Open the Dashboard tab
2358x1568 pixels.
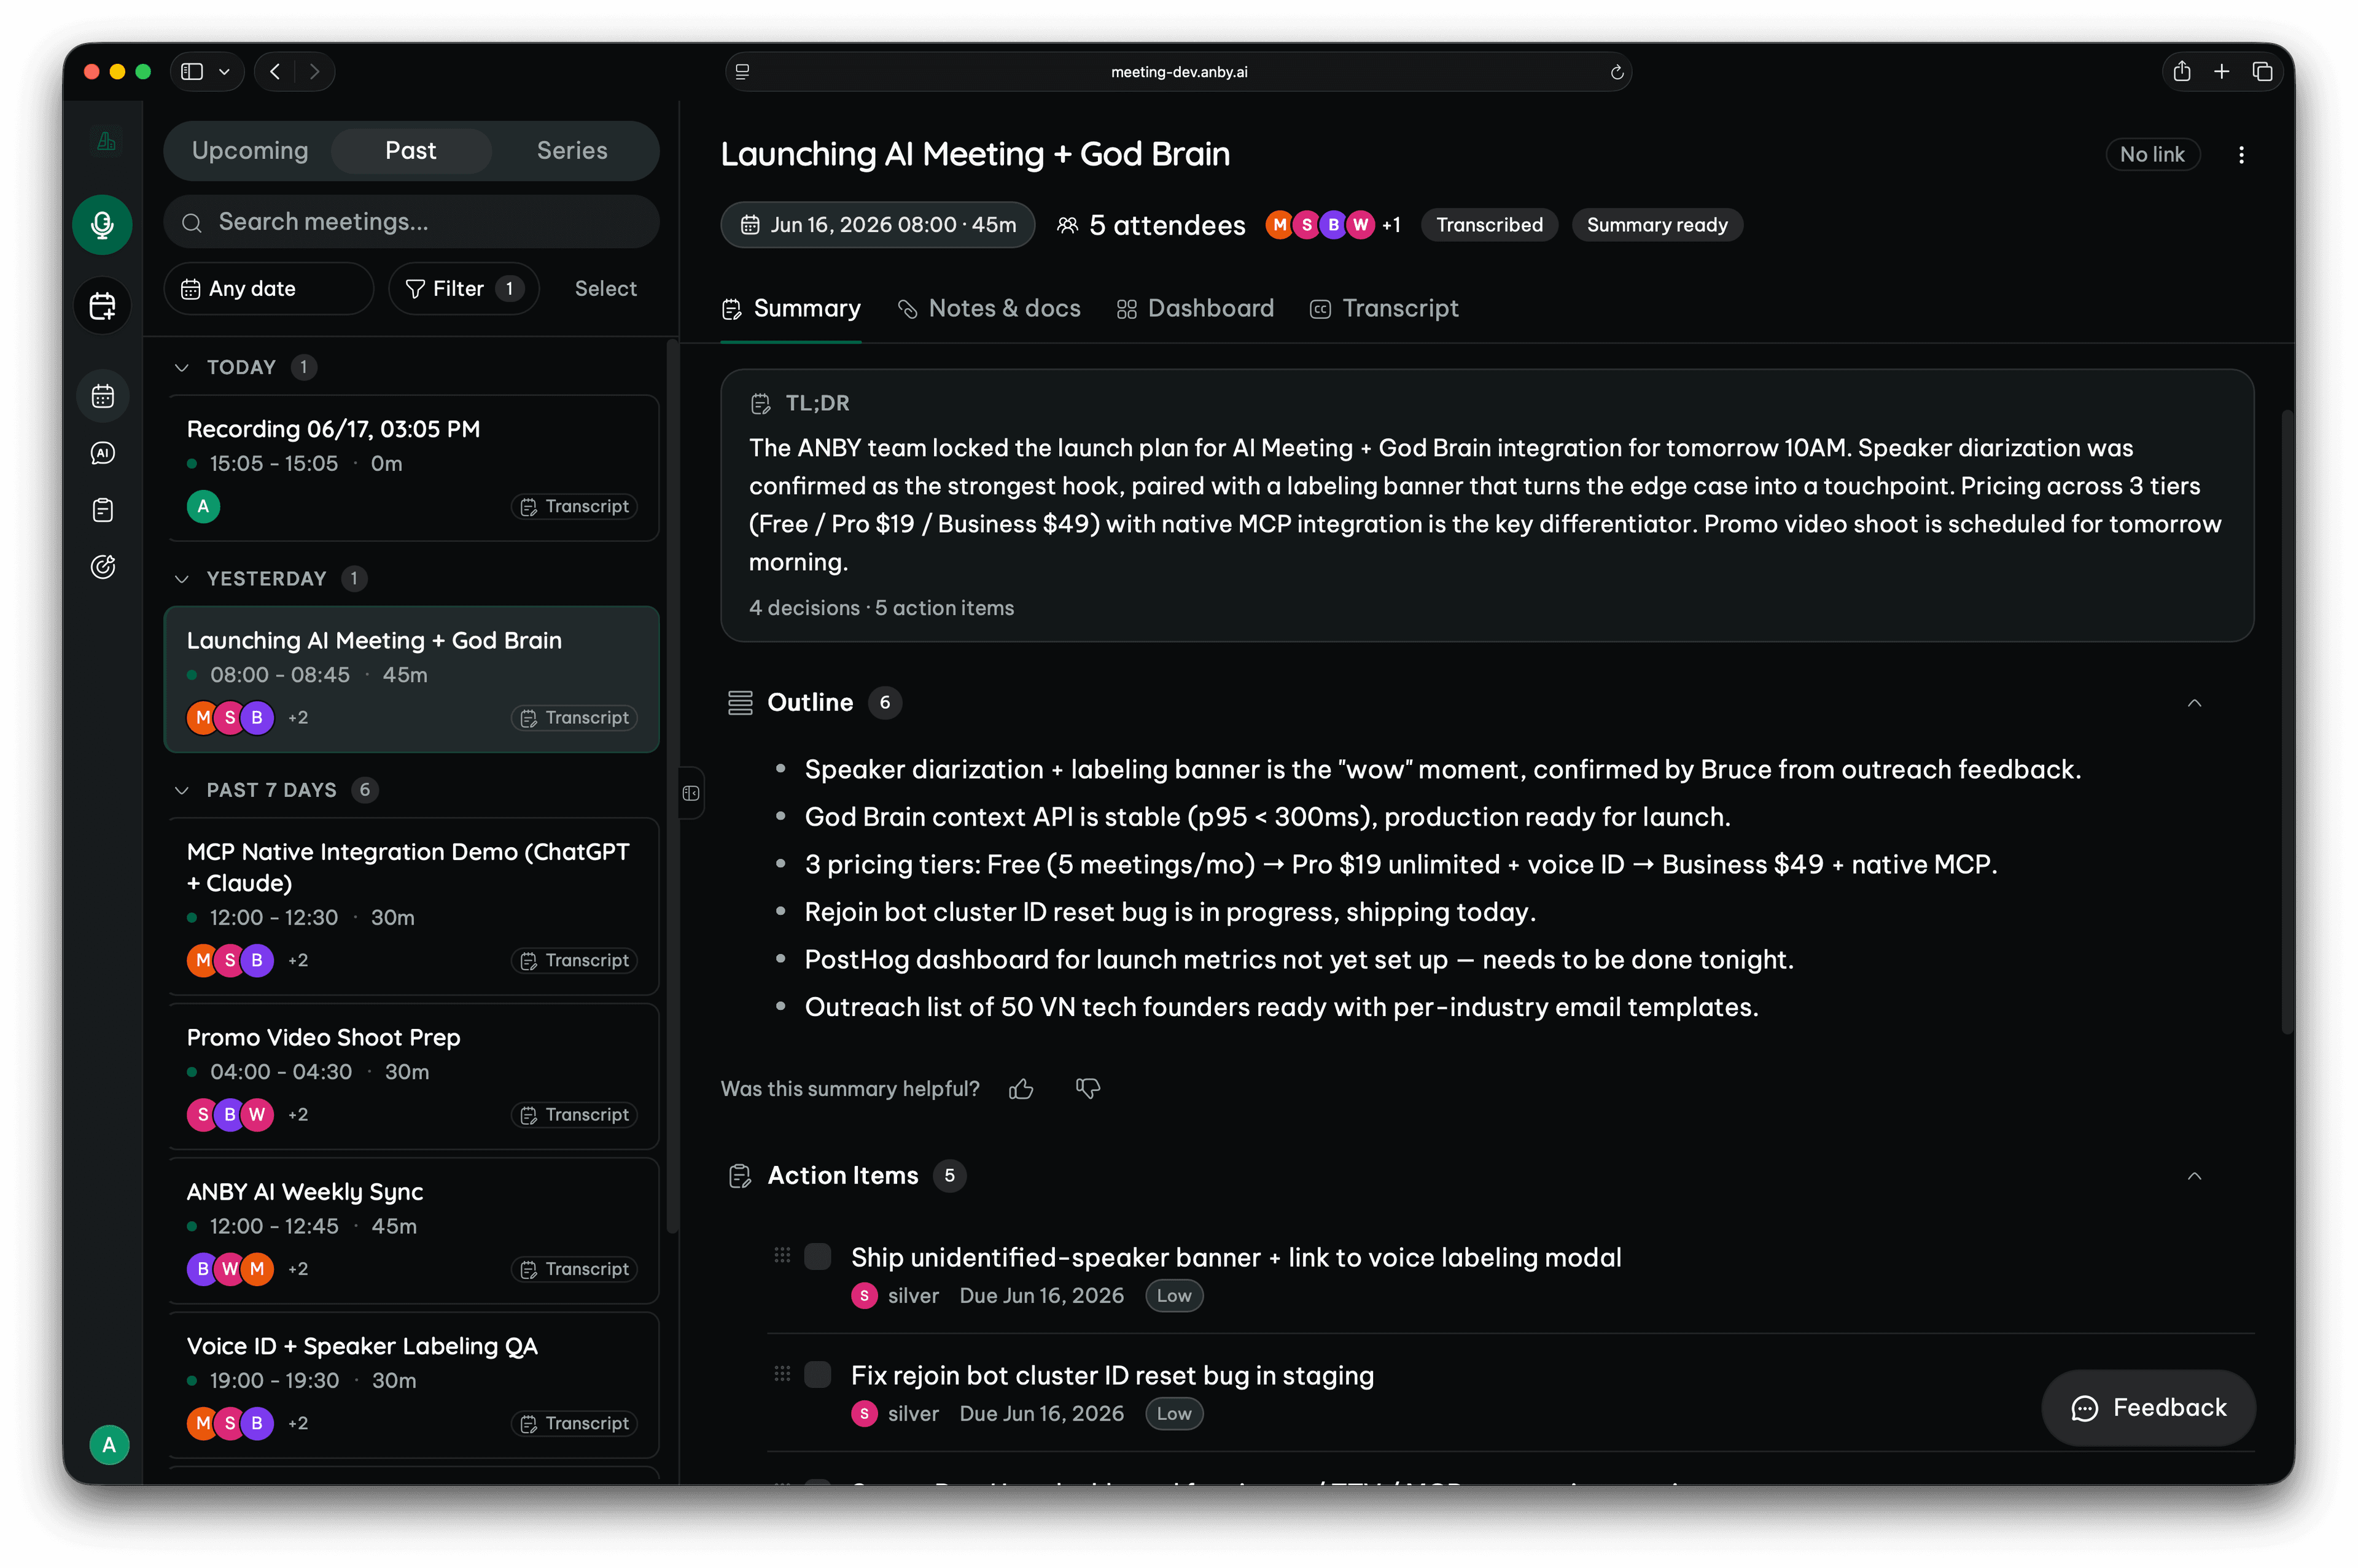pyautogui.click(x=1195, y=309)
